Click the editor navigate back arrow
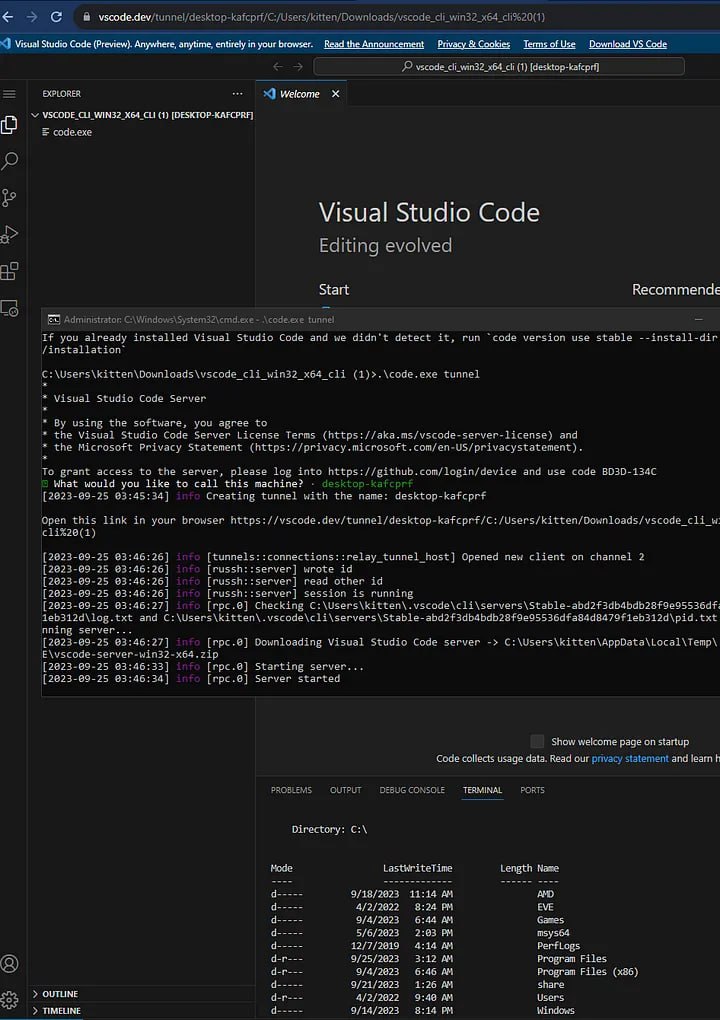Viewport: 720px width, 1020px height. [x=278, y=66]
